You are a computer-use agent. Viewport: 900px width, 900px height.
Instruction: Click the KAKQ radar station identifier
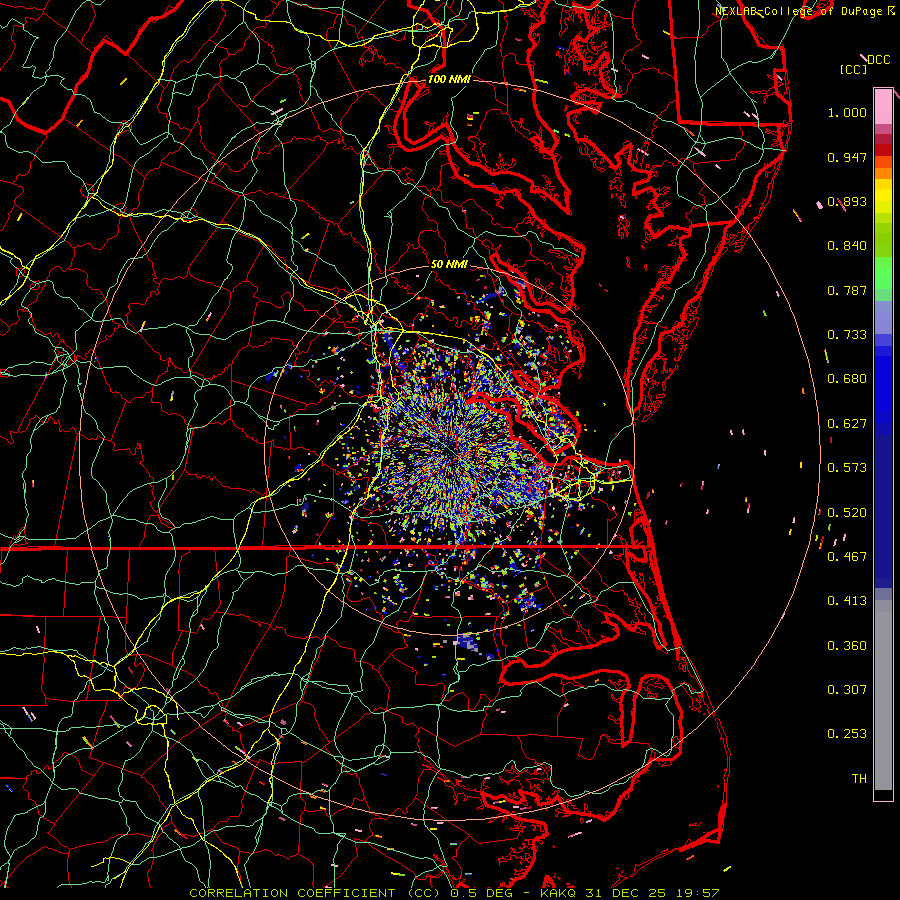pyautogui.click(x=559, y=893)
